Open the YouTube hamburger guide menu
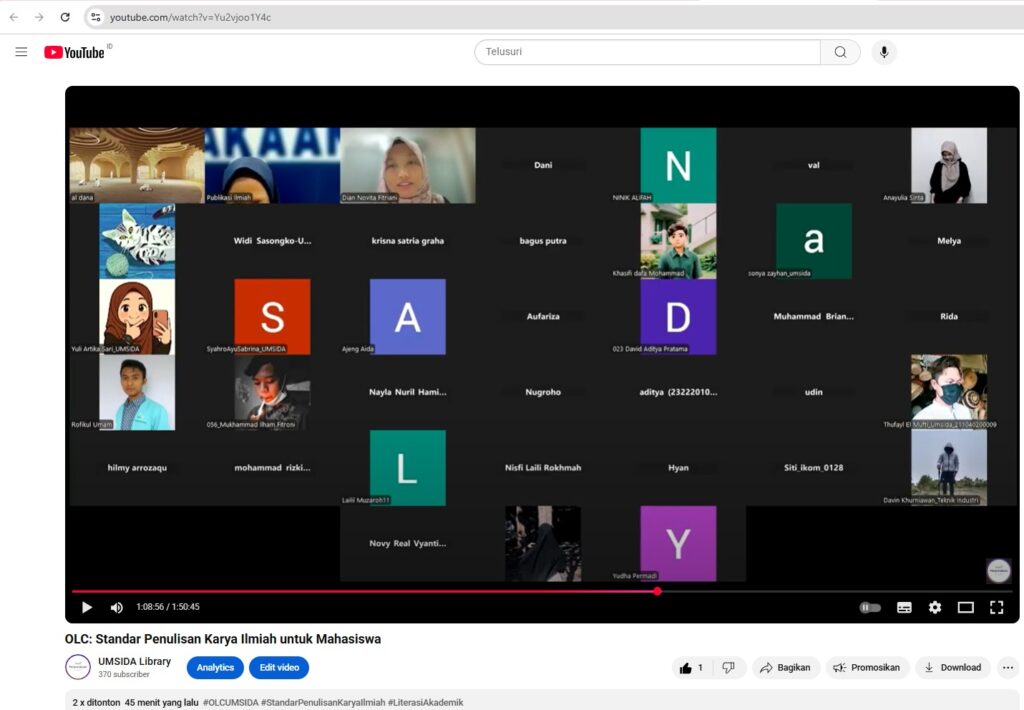The height and width of the screenshot is (710, 1024). coord(21,52)
